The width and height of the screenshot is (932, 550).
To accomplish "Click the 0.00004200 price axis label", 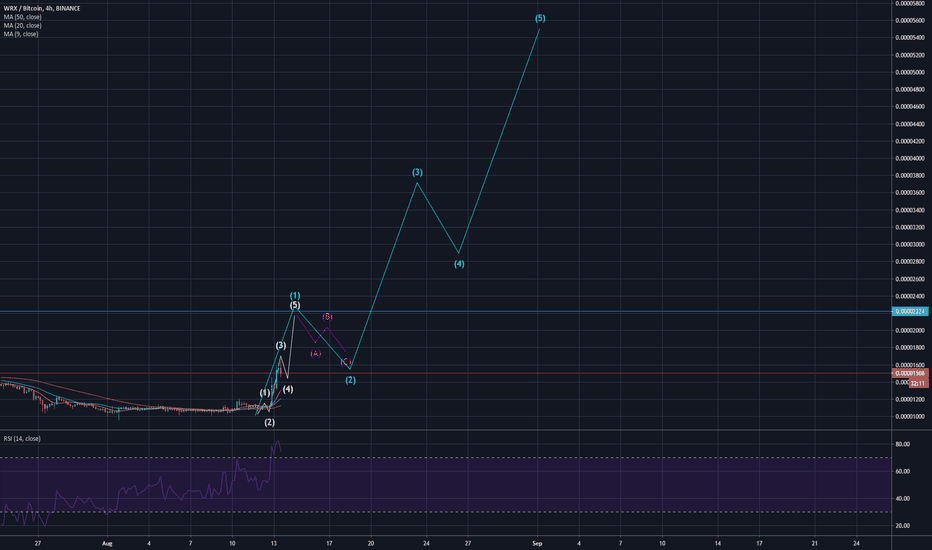I will pyautogui.click(x=910, y=141).
